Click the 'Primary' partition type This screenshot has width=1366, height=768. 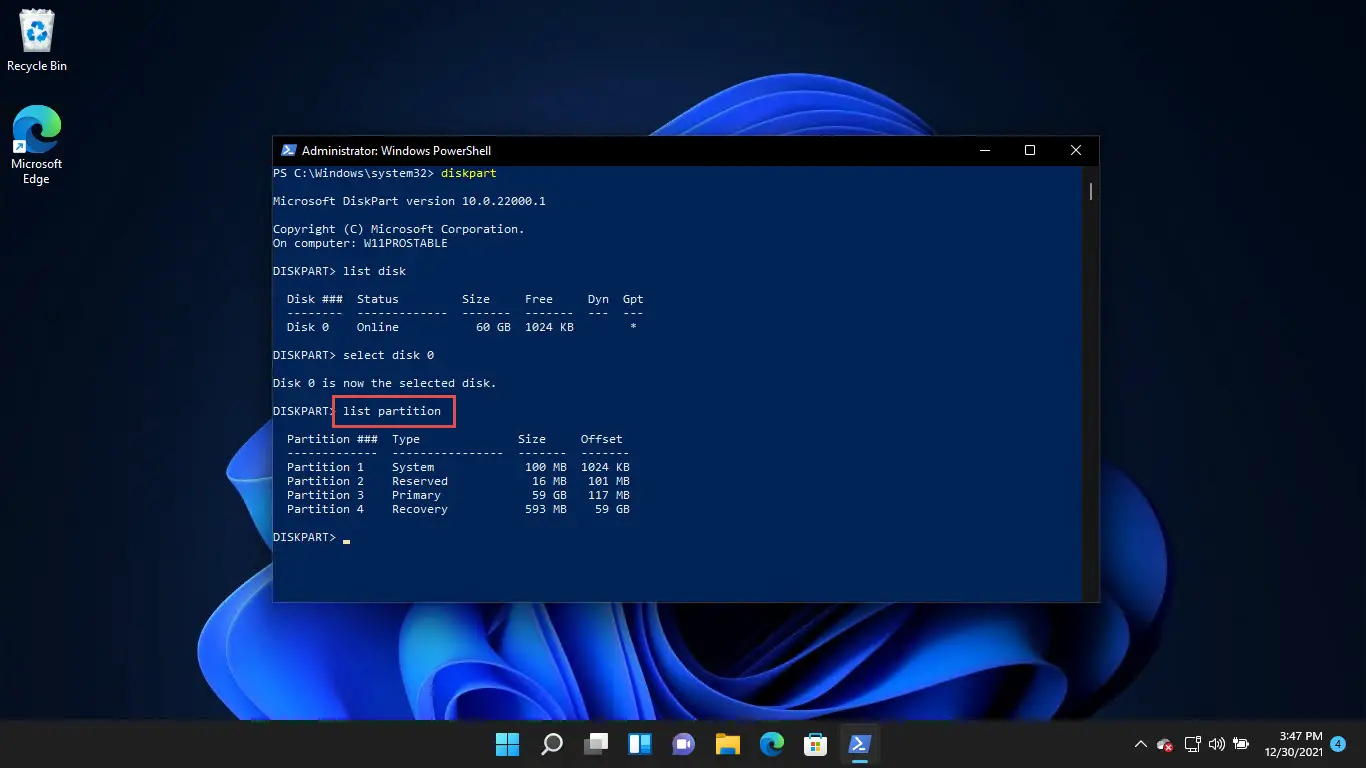point(416,495)
